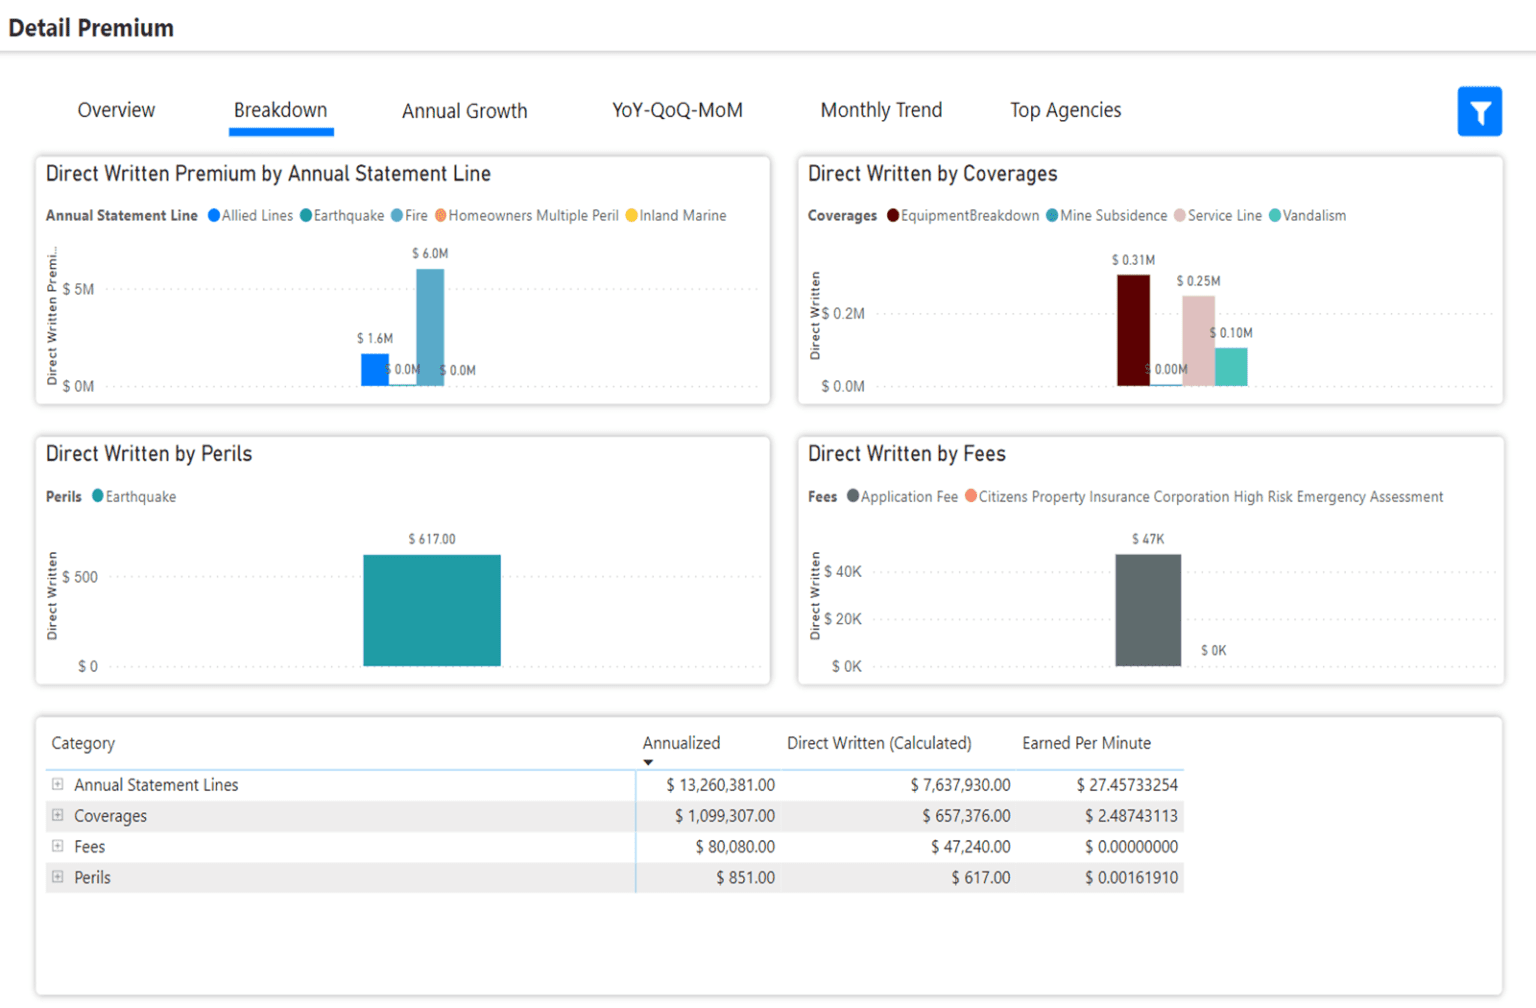Sort by the Annualized column header
1536x1008 pixels.
(681, 743)
